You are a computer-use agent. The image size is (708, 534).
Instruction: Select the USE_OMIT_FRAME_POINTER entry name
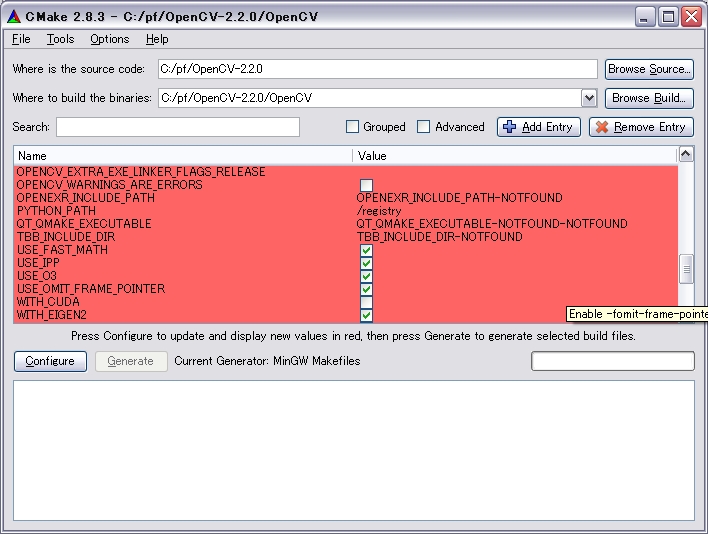pyautogui.click(x=91, y=289)
